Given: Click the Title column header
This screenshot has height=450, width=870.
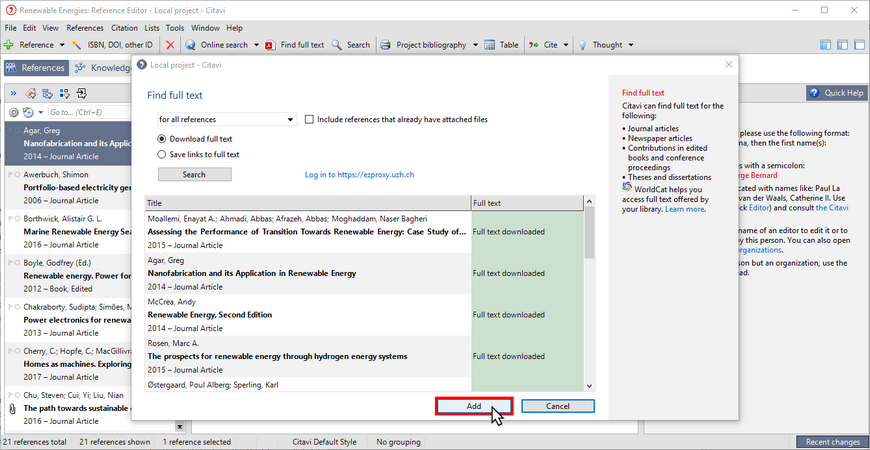Looking at the screenshot, I should (x=308, y=203).
